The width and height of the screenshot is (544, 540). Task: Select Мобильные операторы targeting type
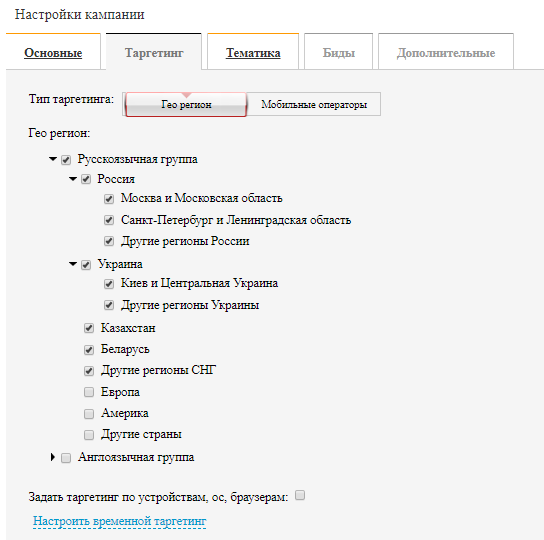[x=314, y=104]
